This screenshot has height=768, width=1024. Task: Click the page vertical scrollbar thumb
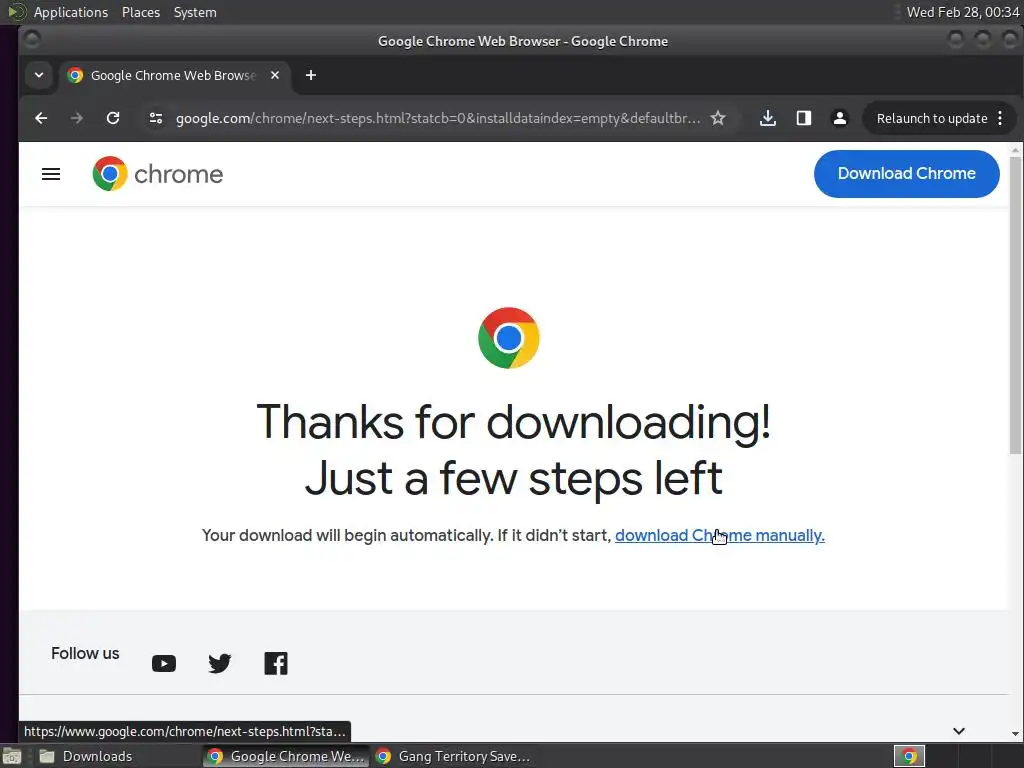pyautogui.click(x=1016, y=304)
